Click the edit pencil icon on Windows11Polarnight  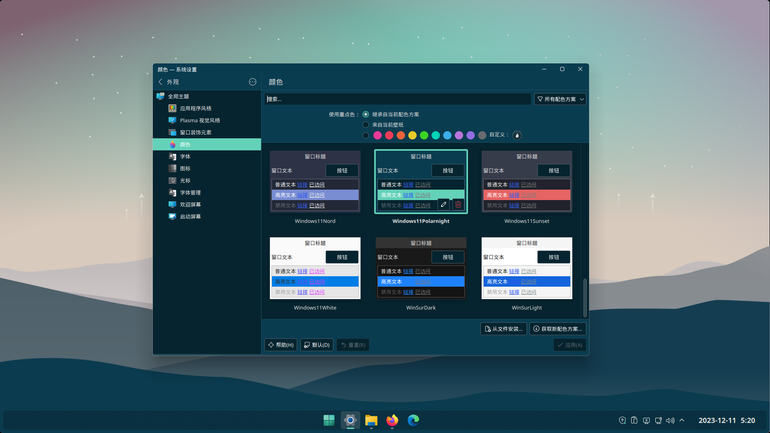[443, 205]
